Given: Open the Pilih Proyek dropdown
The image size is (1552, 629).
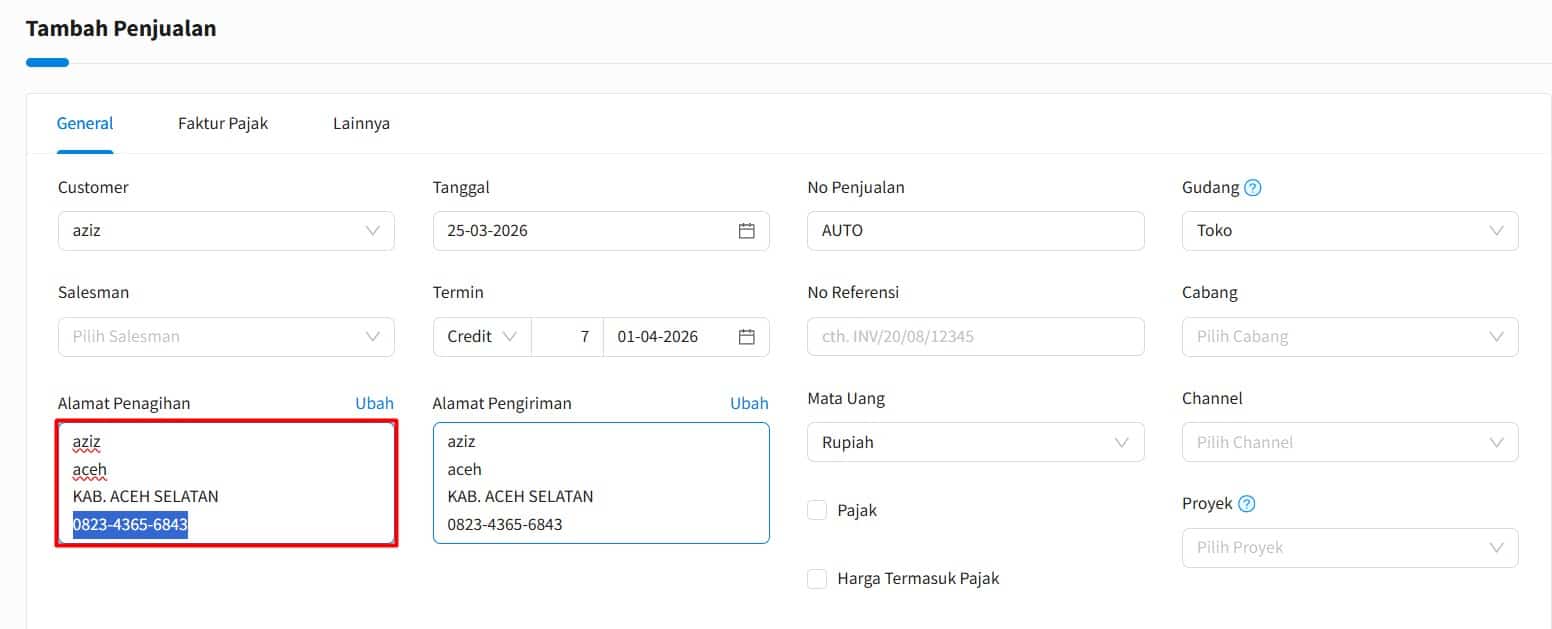Looking at the screenshot, I should pyautogui.click(x=1349, y=548).
